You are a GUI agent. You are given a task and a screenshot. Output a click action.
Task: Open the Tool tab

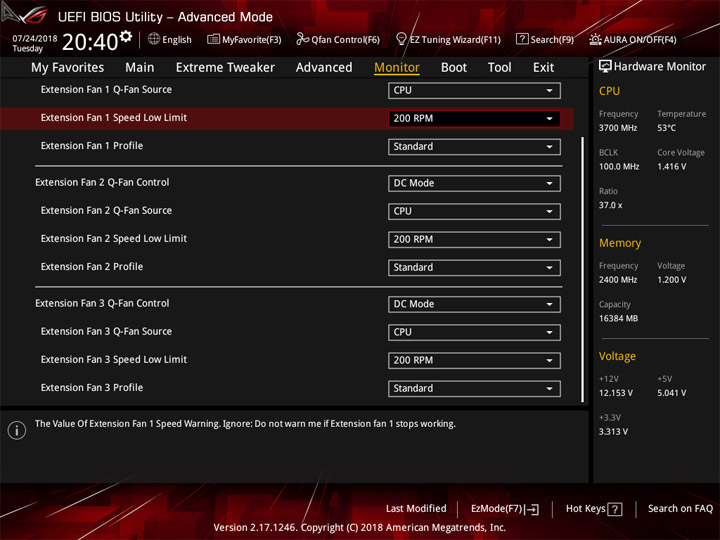[499, 68]
